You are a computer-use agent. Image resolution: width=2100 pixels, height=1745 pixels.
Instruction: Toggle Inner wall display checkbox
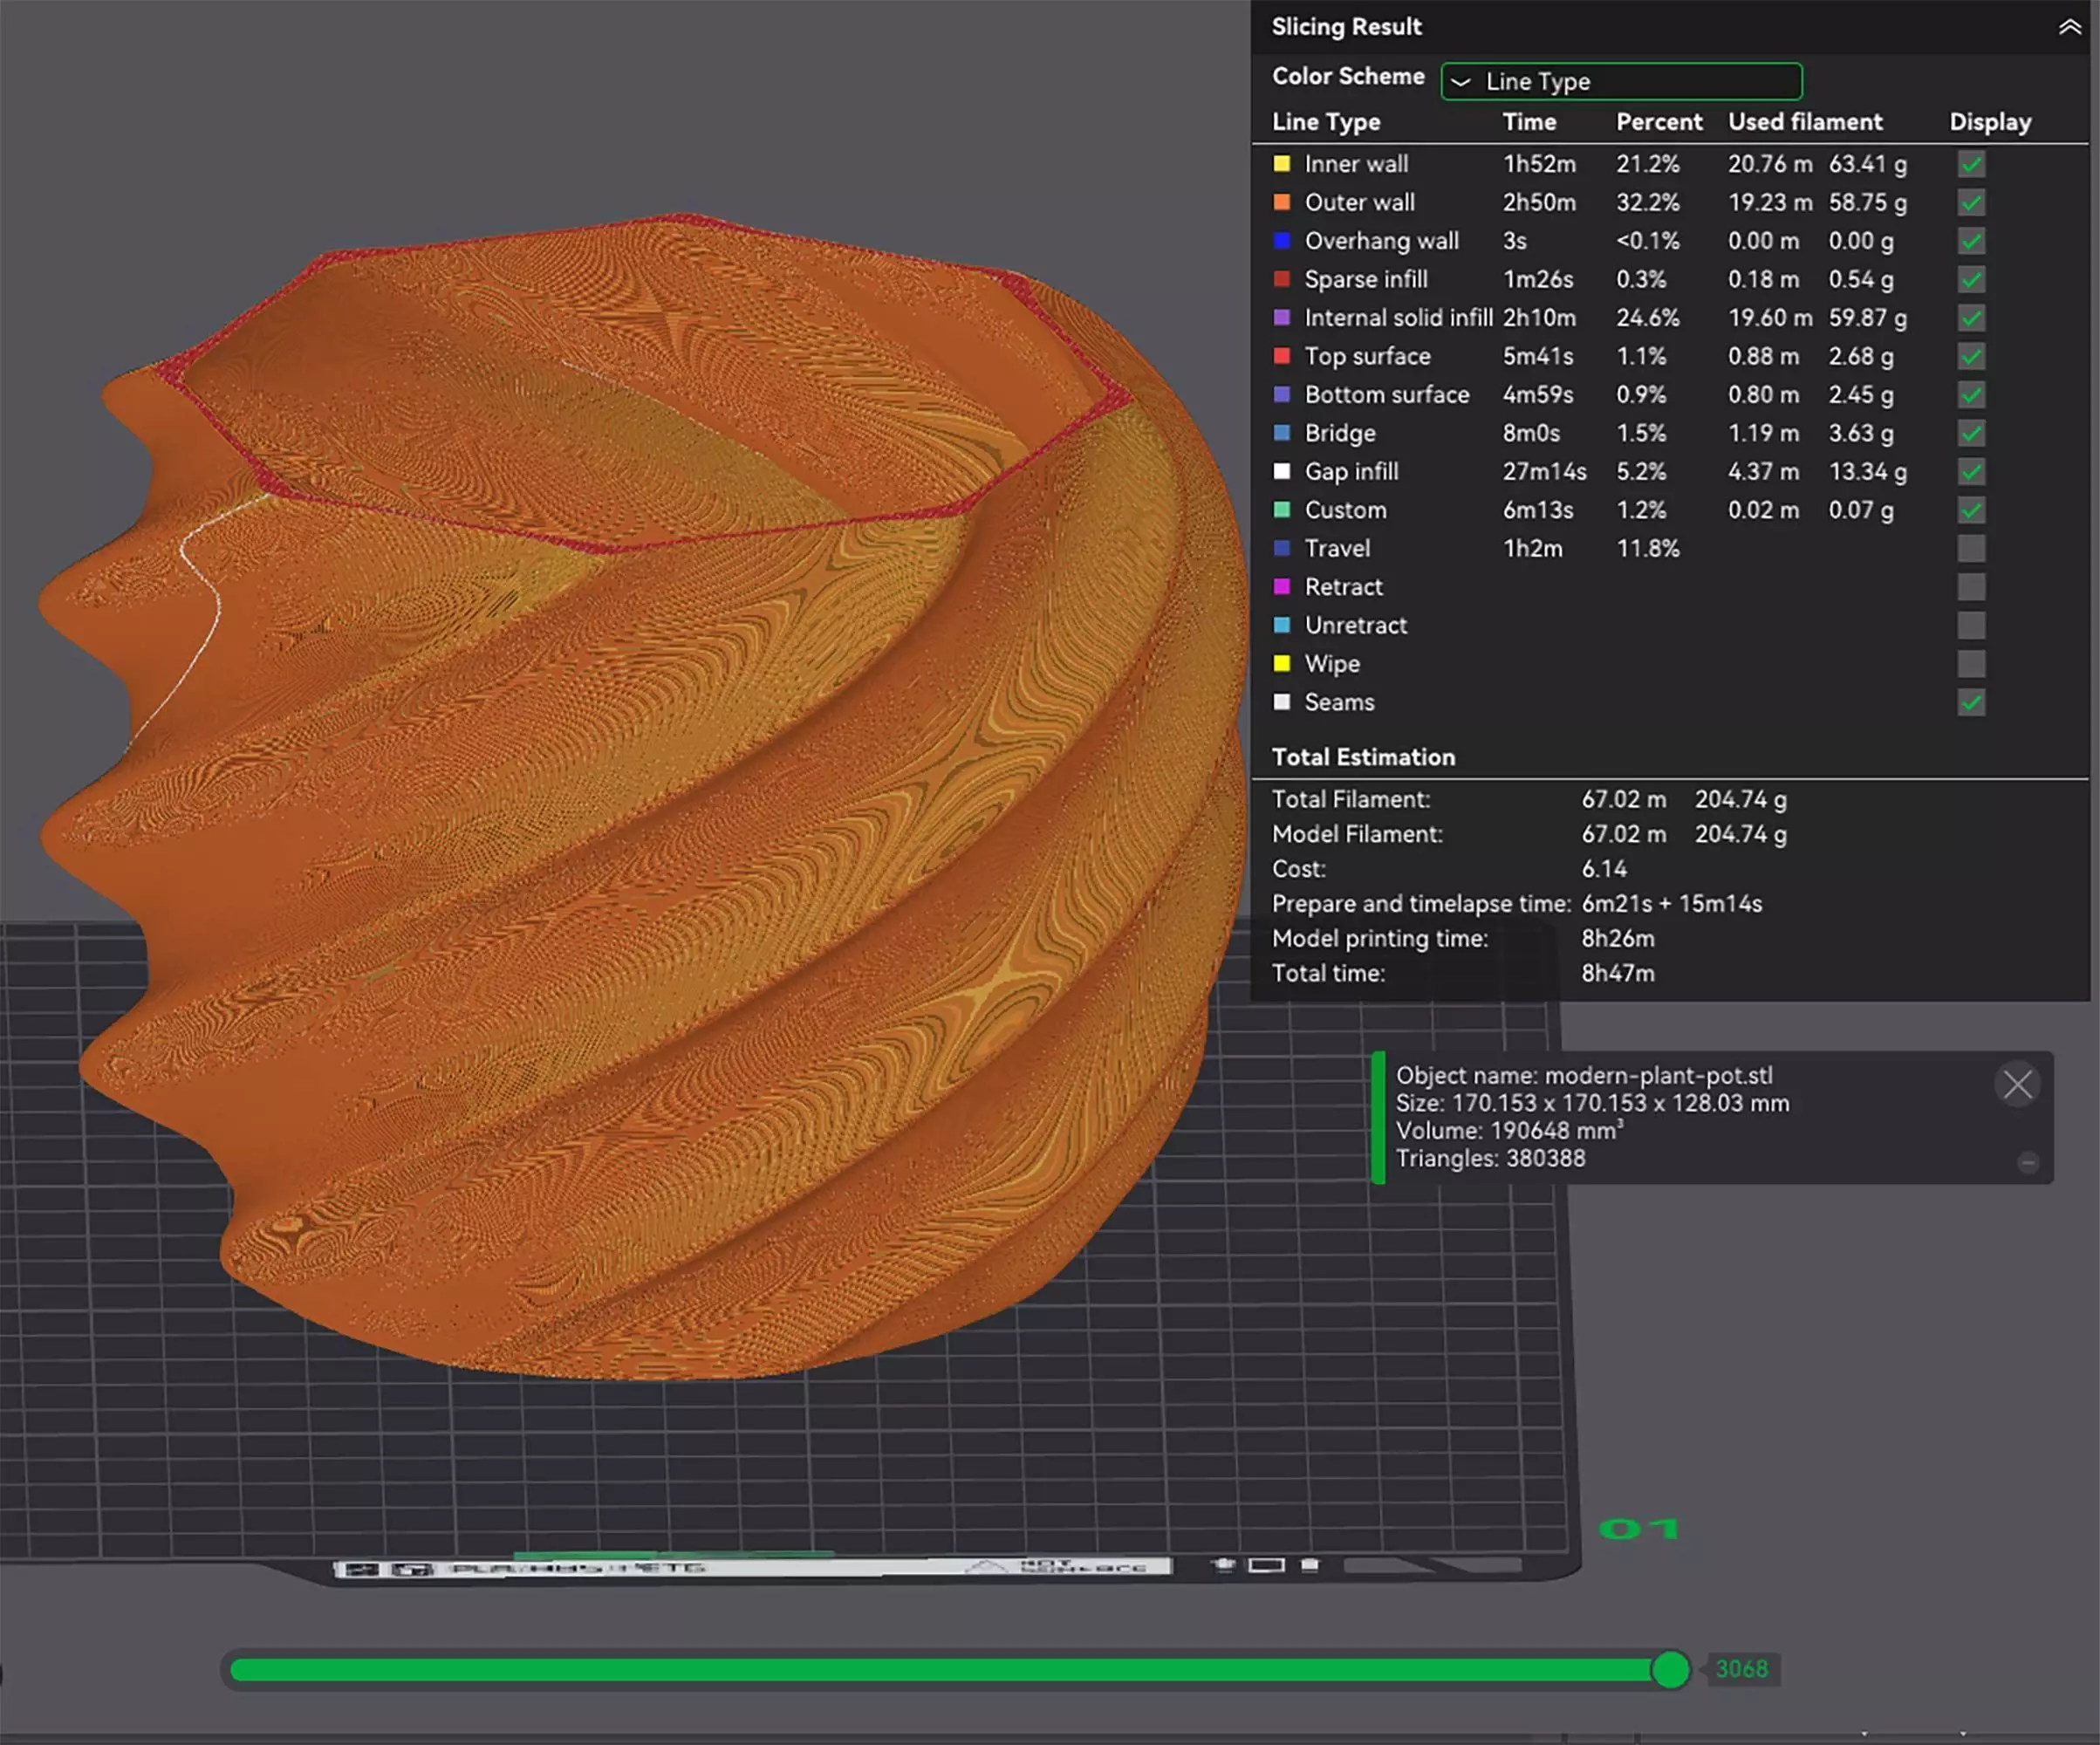1971,164
